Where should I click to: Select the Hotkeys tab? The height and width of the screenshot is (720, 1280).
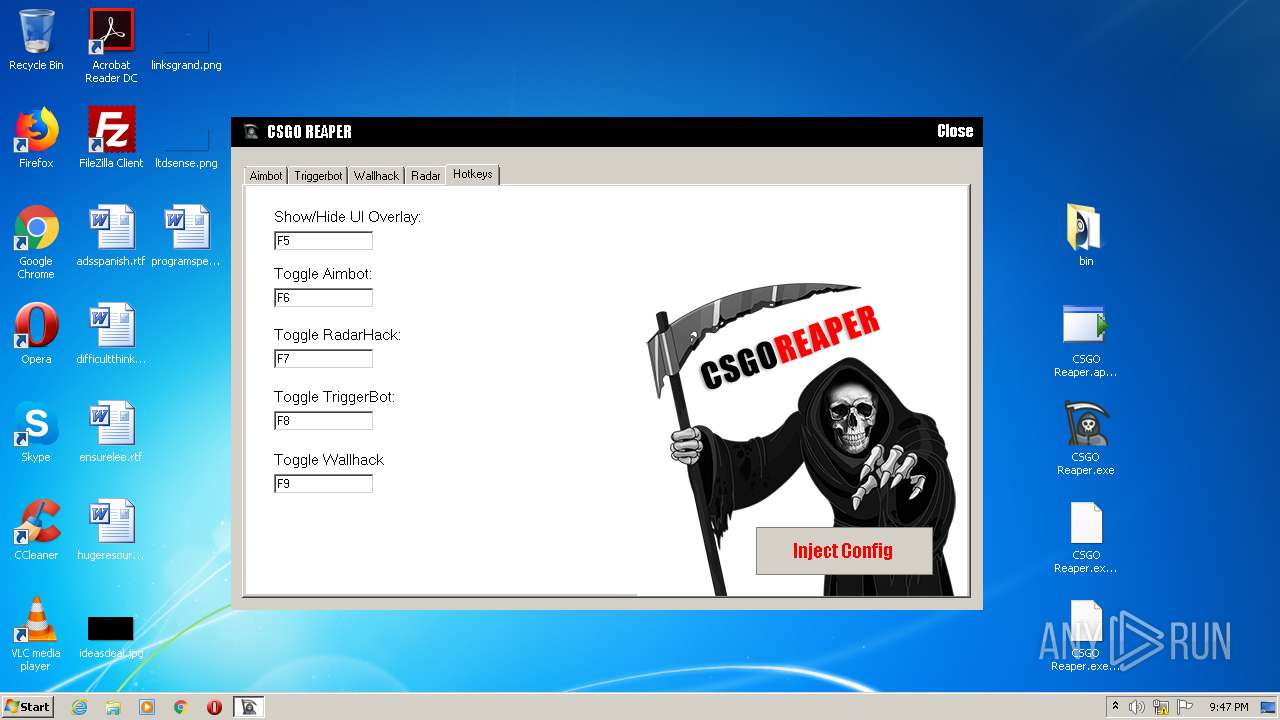click(x=472, y=174)
